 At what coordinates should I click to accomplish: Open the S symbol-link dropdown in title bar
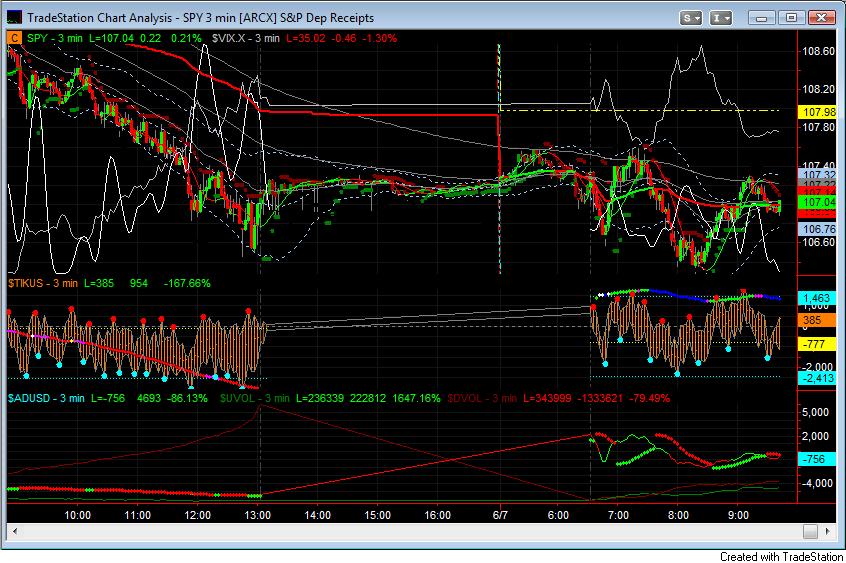pyautogui.click(x=690, y=18)
